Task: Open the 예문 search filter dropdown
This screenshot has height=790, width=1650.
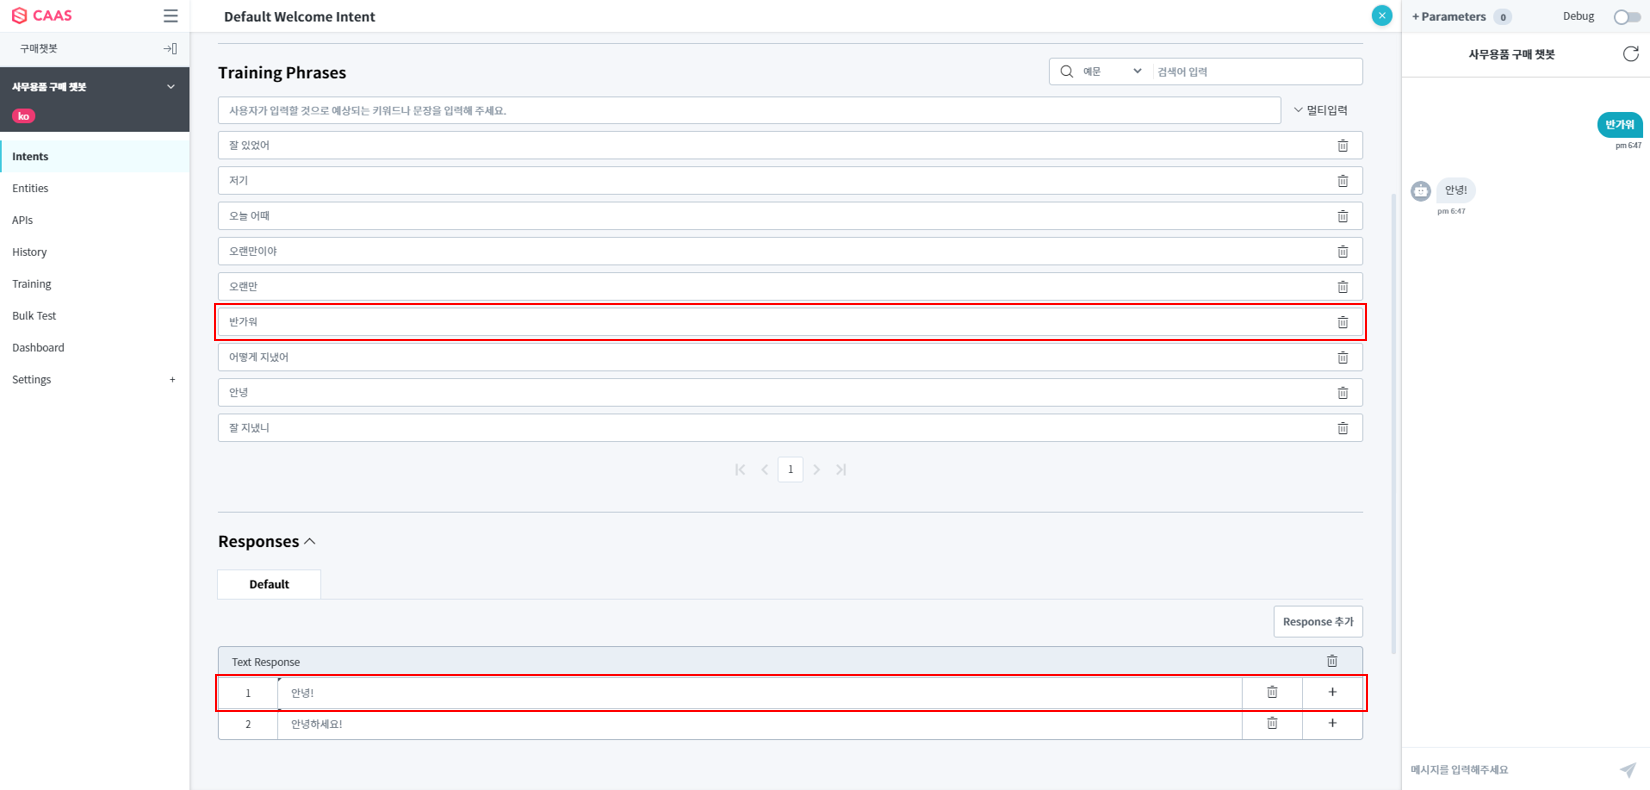Action: pyautogui.click(x=1111, y=72)
